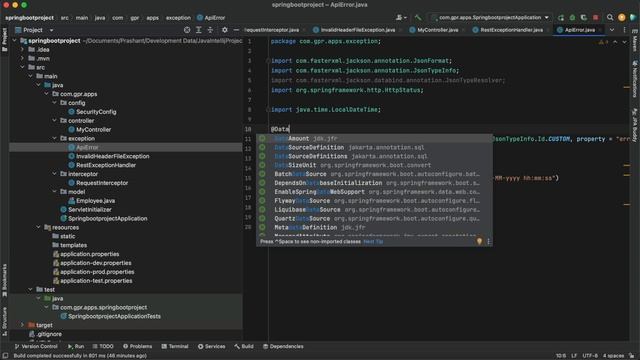Open editor tabs more-options menu
The height and width of the screenshot is (360, 640).
[624, 30]
